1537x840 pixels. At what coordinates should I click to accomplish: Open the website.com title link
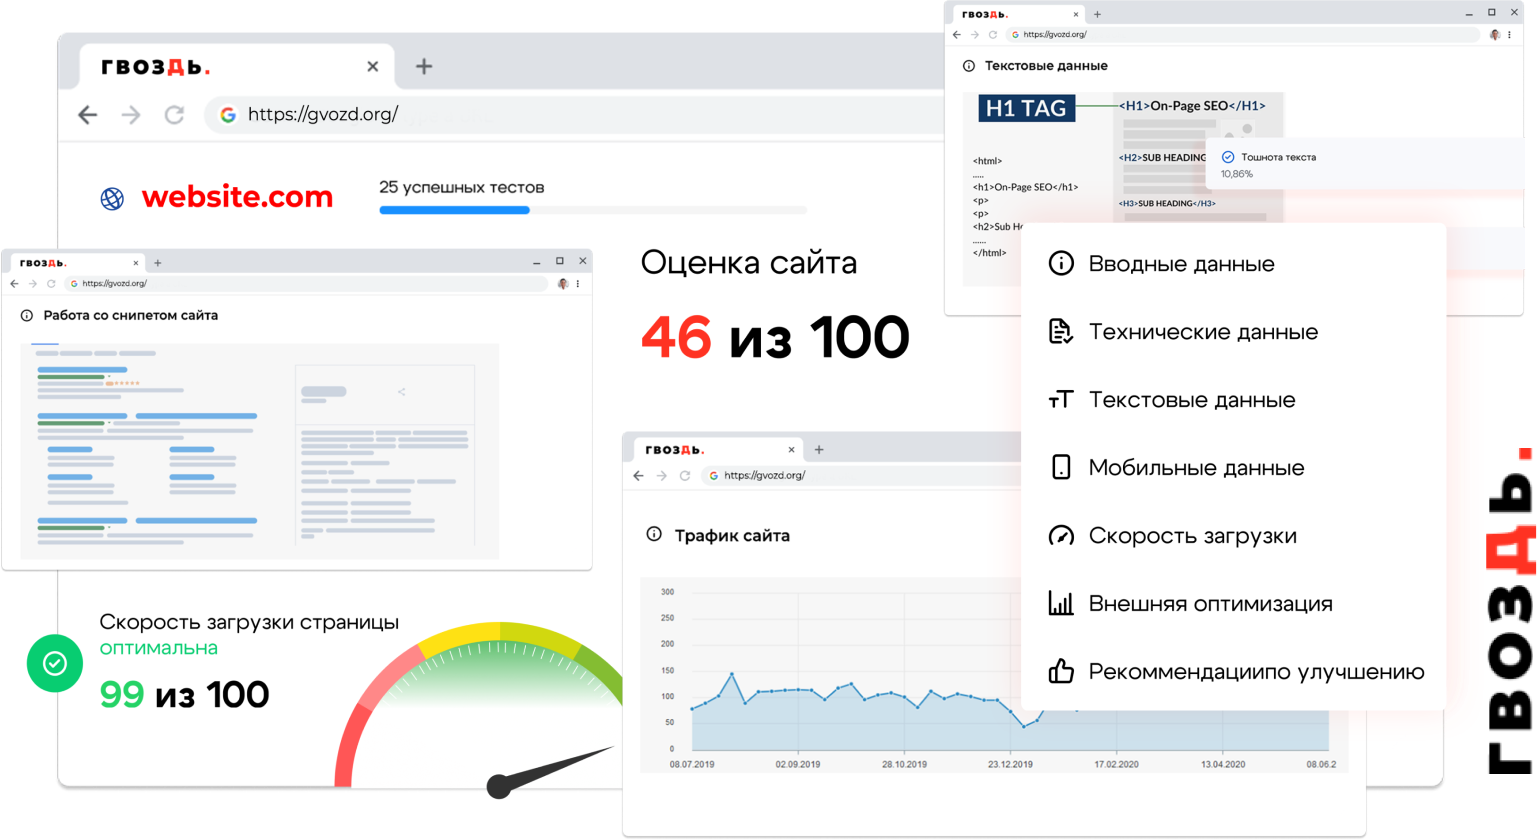click(x=237, y=197)
